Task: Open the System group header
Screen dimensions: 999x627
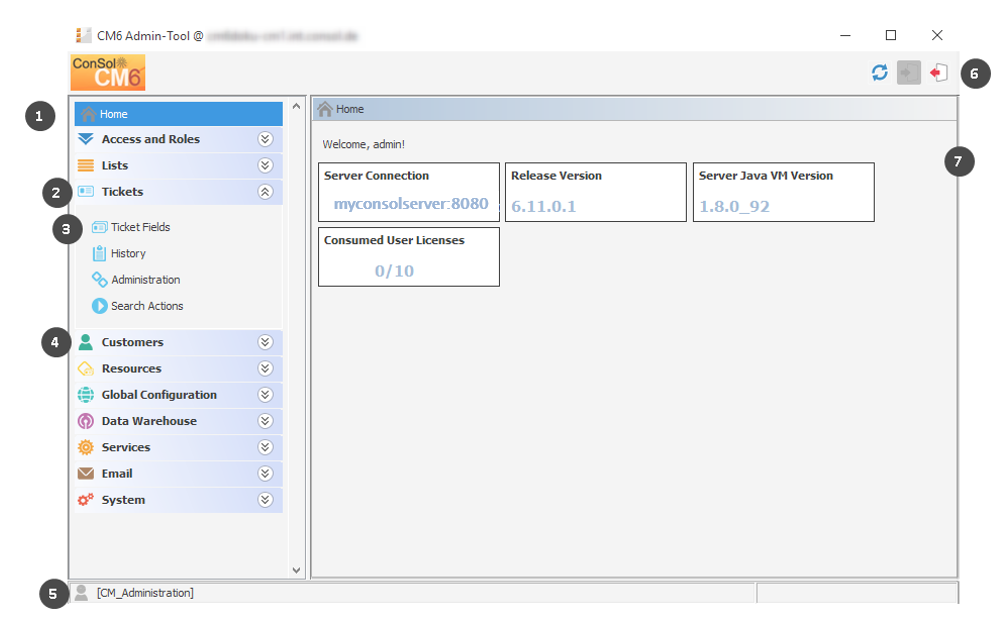Action: tap(123, 500)
